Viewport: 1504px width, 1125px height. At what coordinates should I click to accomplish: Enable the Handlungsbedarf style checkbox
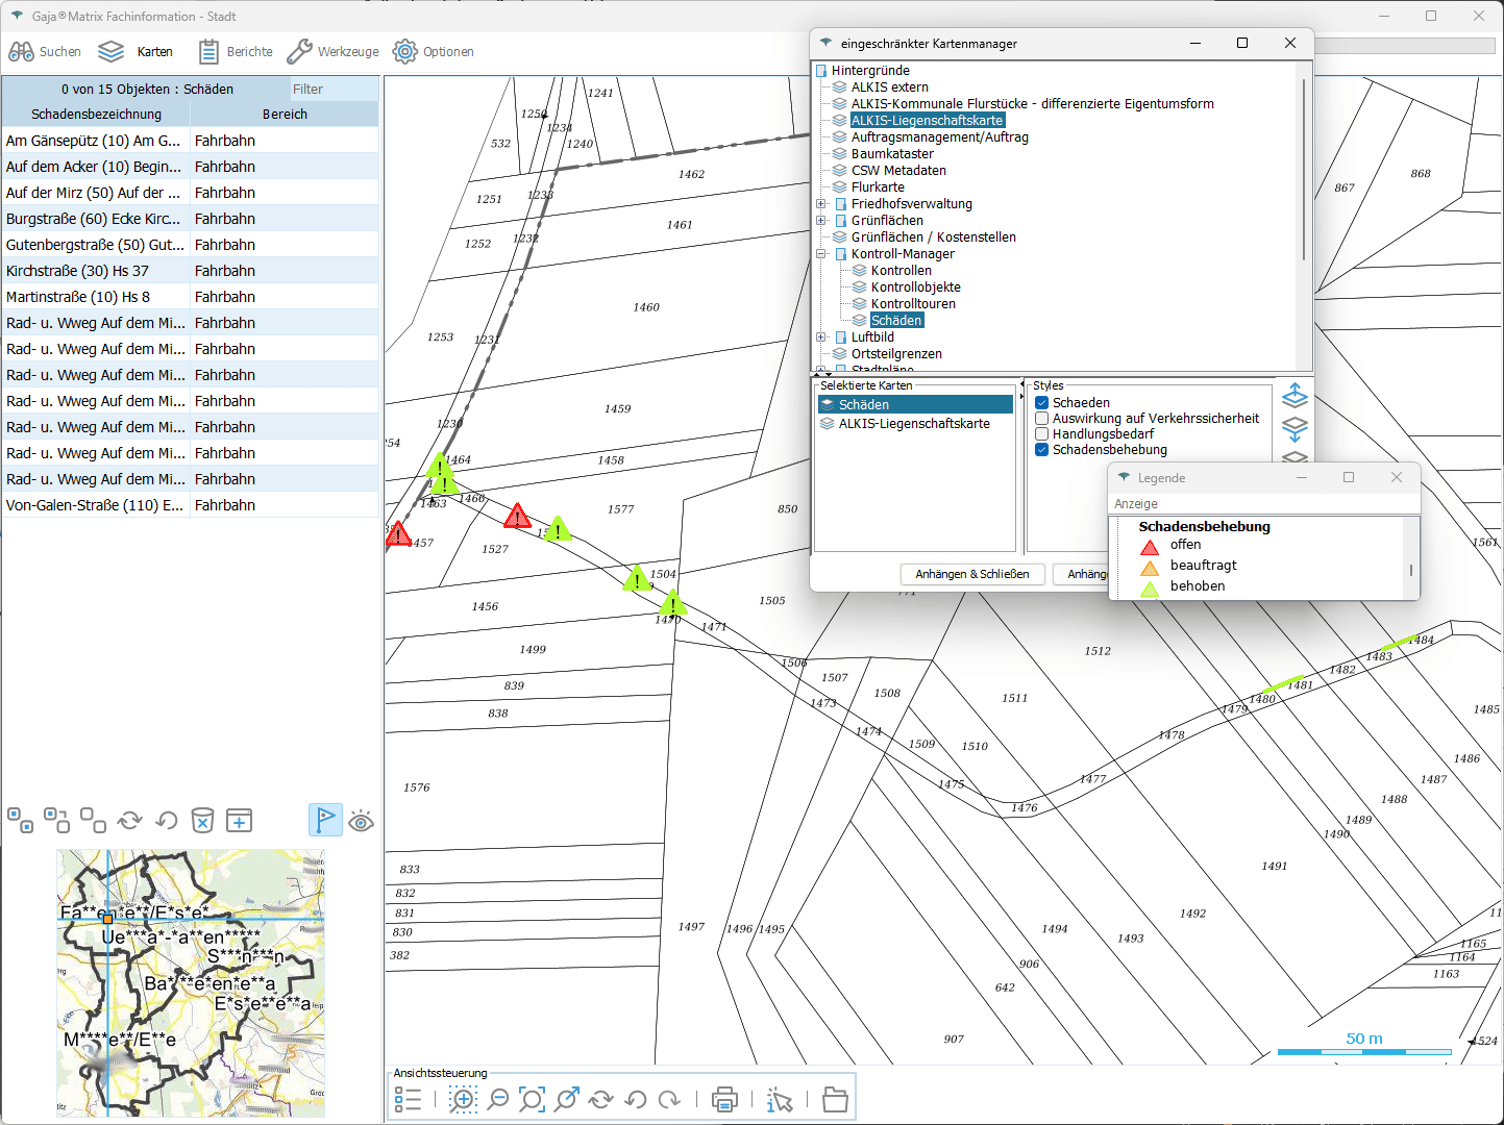tap(1042, 434)
